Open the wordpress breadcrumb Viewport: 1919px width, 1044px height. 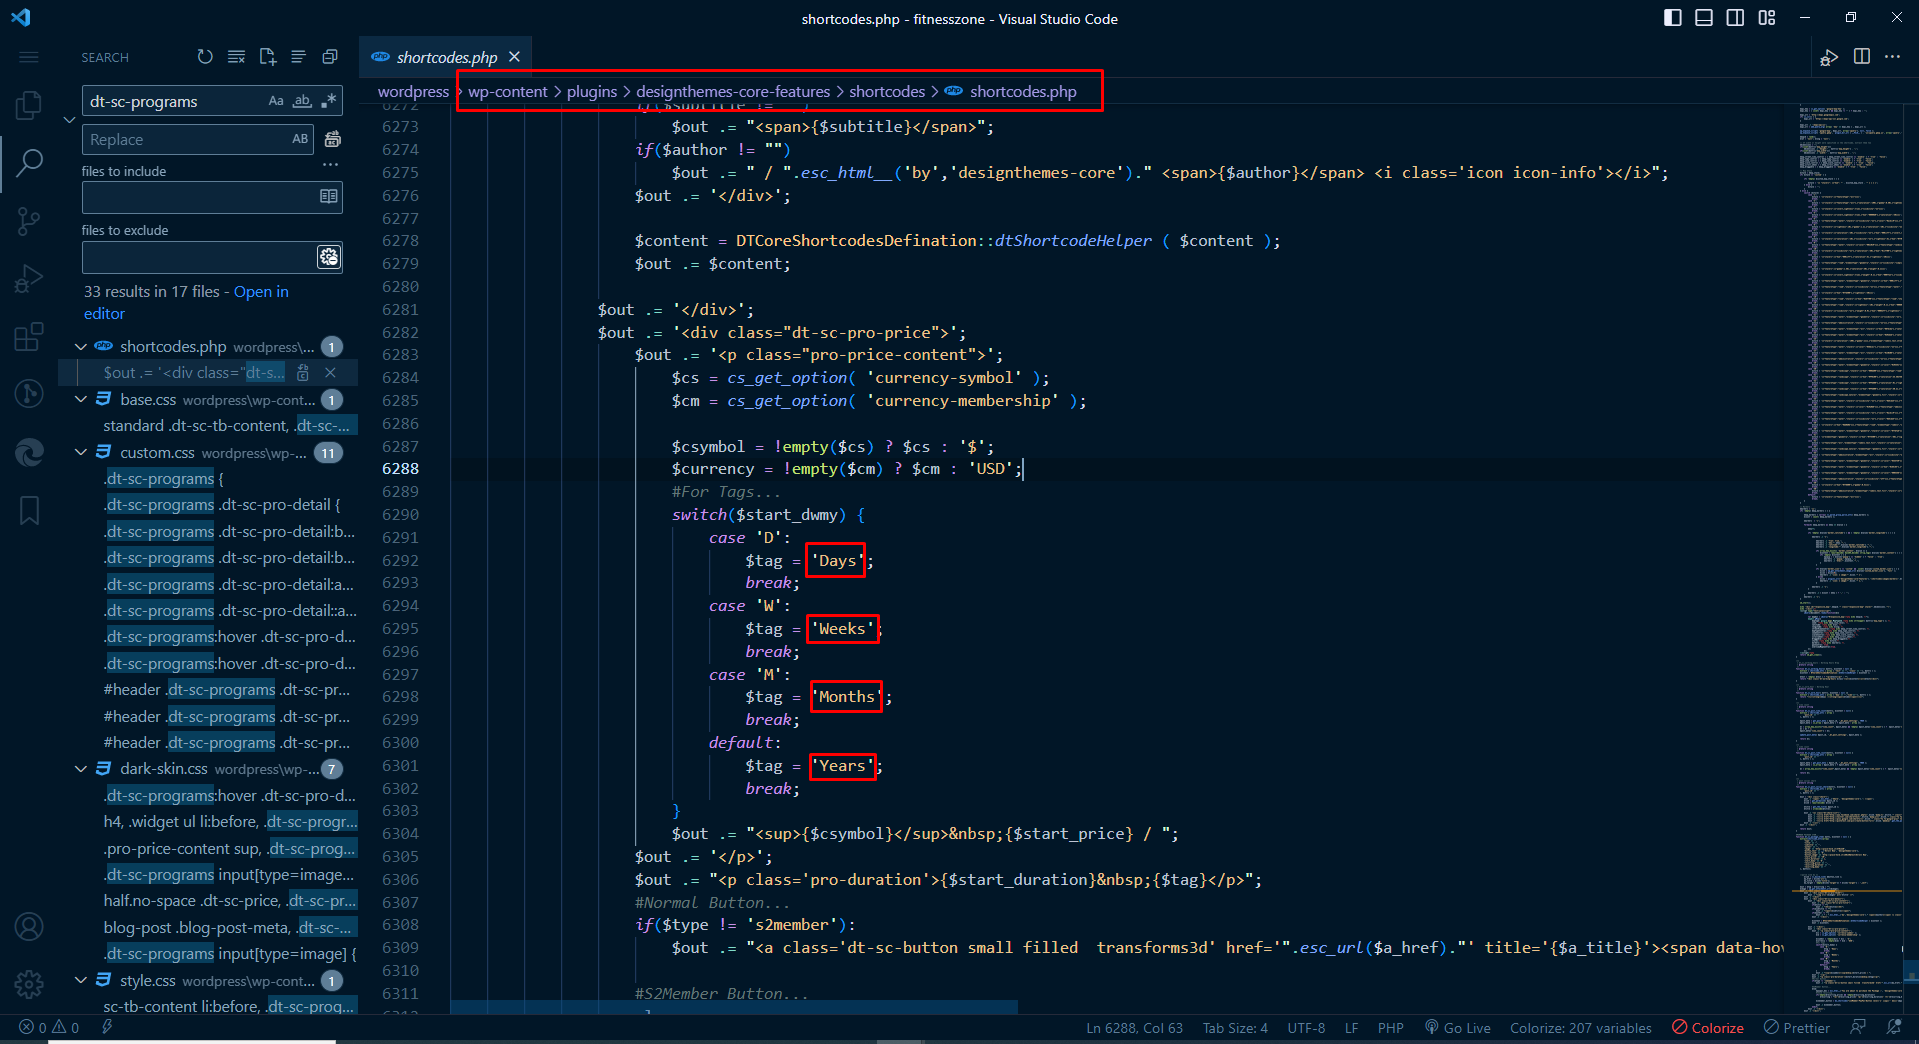point(413,91)
